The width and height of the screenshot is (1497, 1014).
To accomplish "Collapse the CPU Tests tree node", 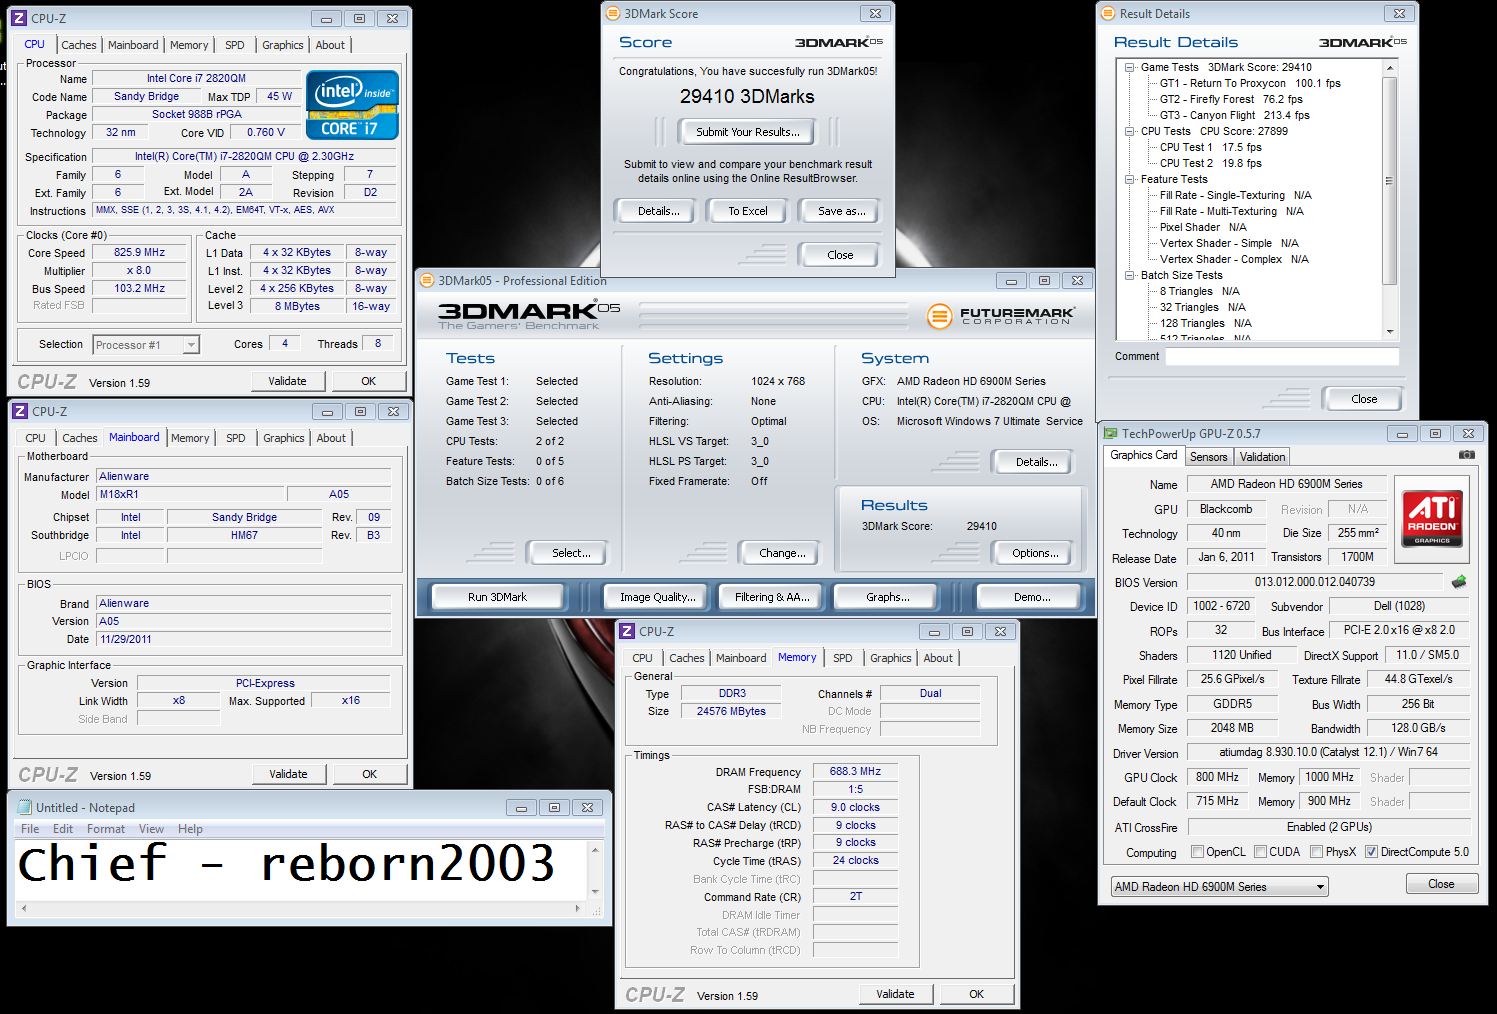I will 1130,132.
